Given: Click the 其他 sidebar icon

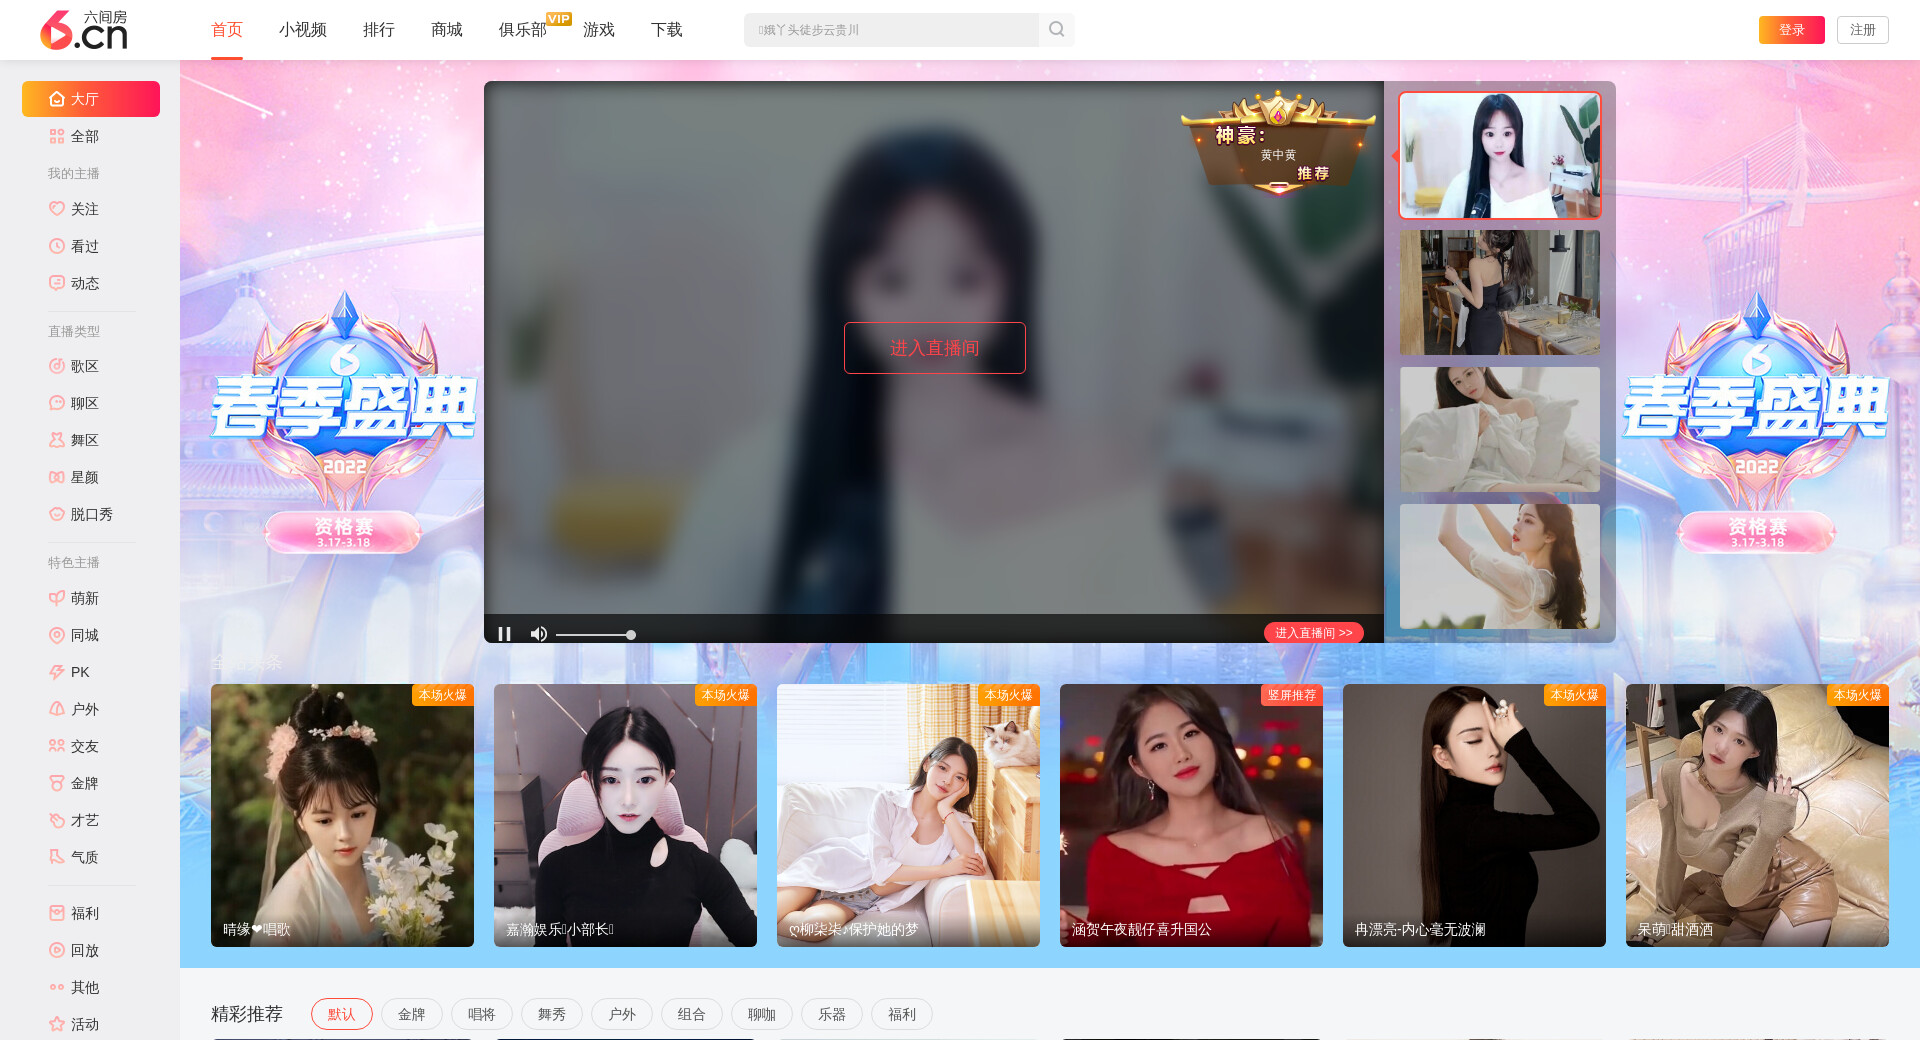Looking at the screenshot, I should click(x=57, y=987).
